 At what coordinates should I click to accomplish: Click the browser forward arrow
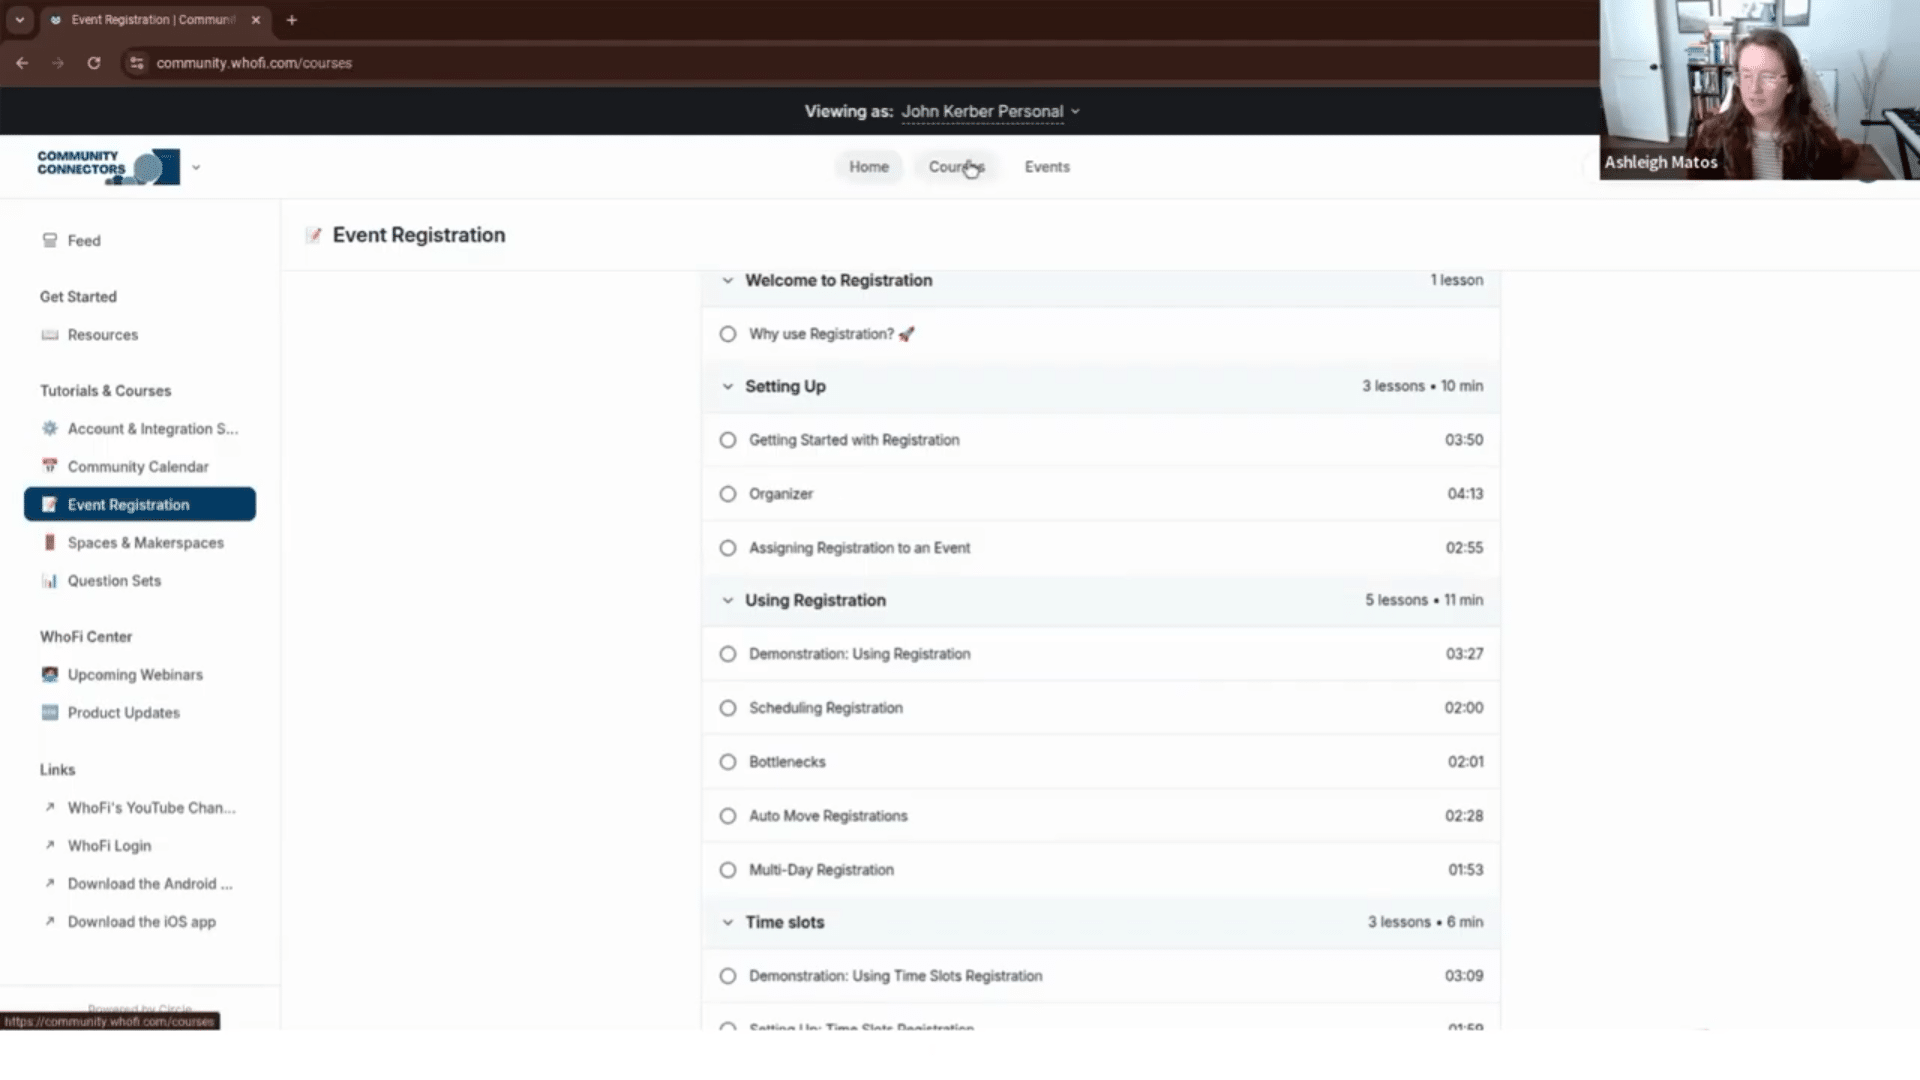click(58, 63)
